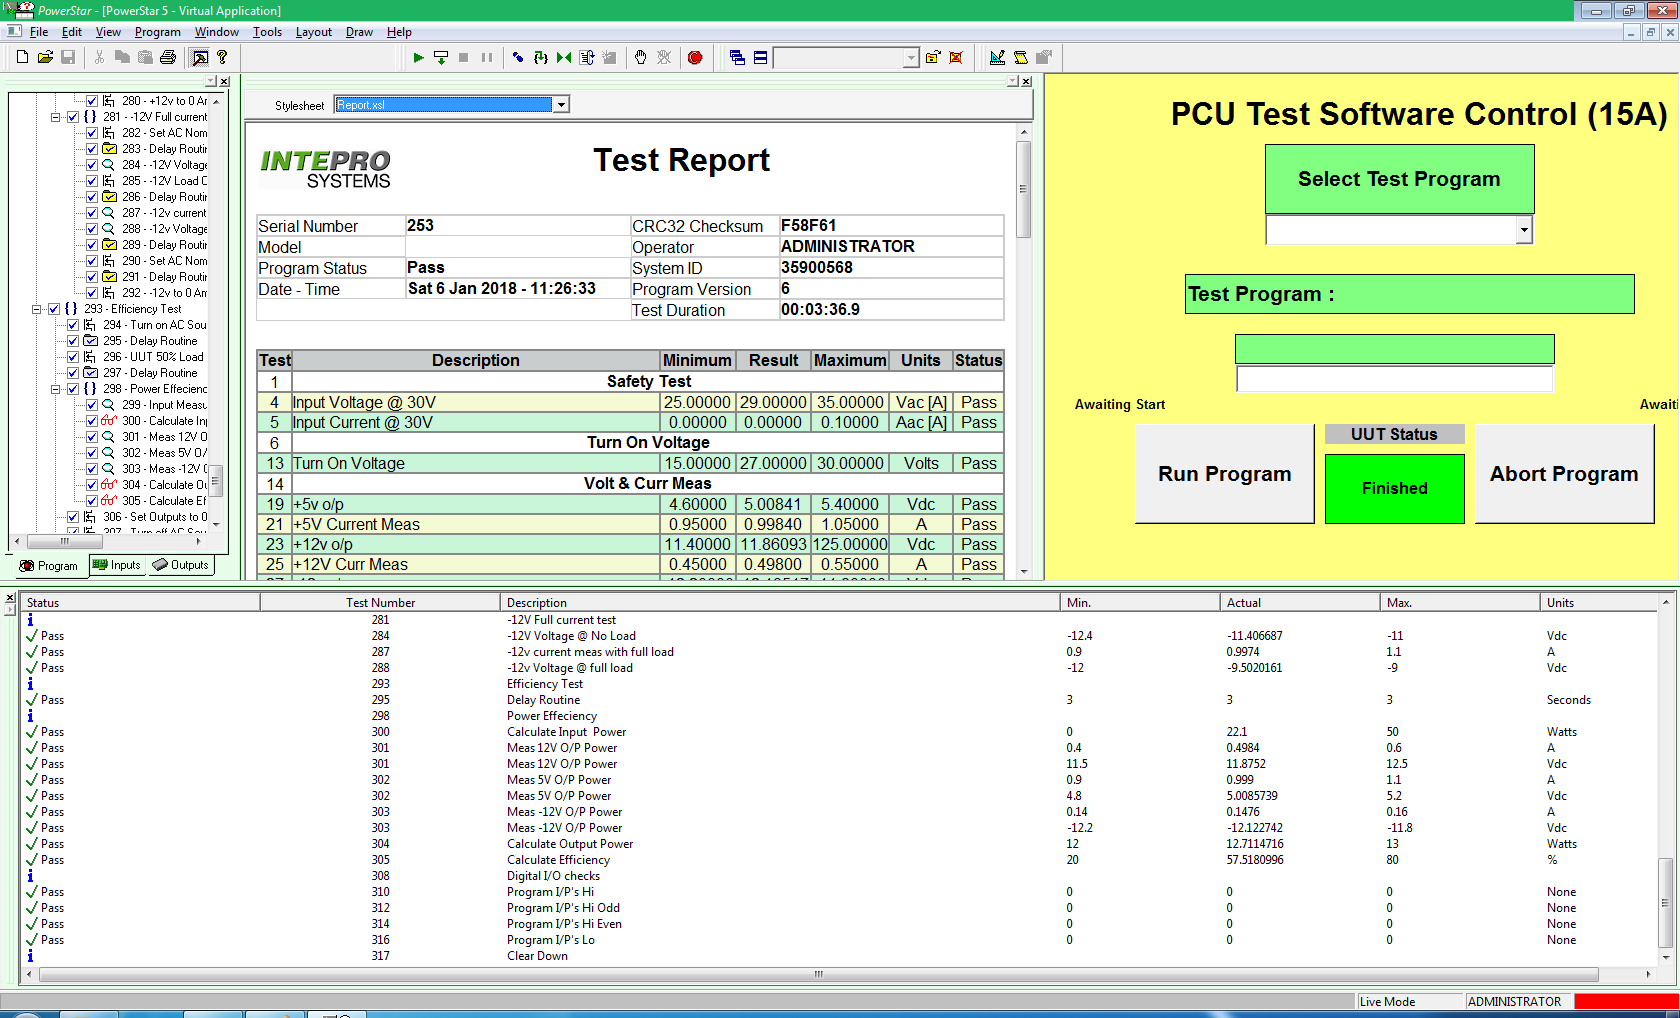The image size is (1680, 1018).
Task: Click the chart statistics icon on the toolbar
Action: (996, 57)
